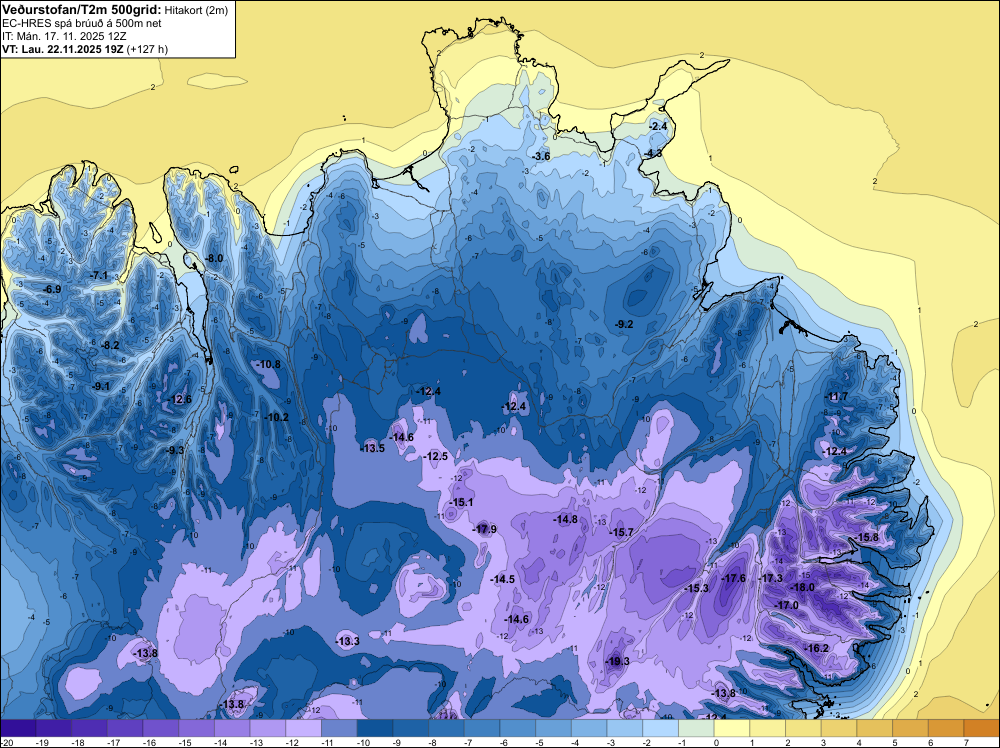The image size is (1000, 748).
Task: Click the -10.2 temperature label
Action: 277,418
